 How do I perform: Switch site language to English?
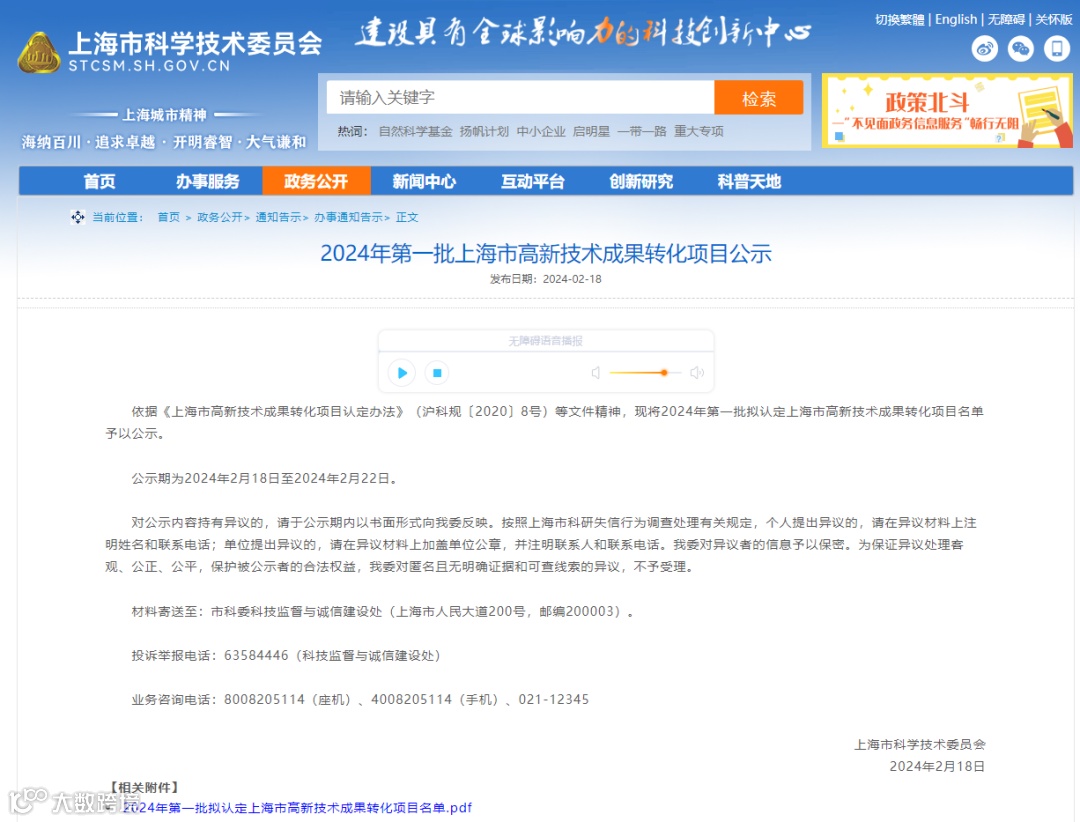pos(956,19)
